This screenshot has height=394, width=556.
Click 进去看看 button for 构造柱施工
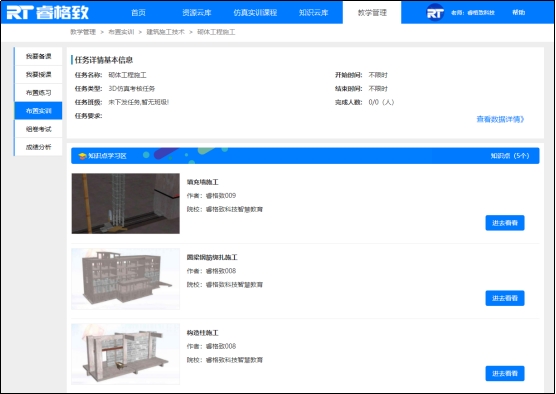click(505, 373)
